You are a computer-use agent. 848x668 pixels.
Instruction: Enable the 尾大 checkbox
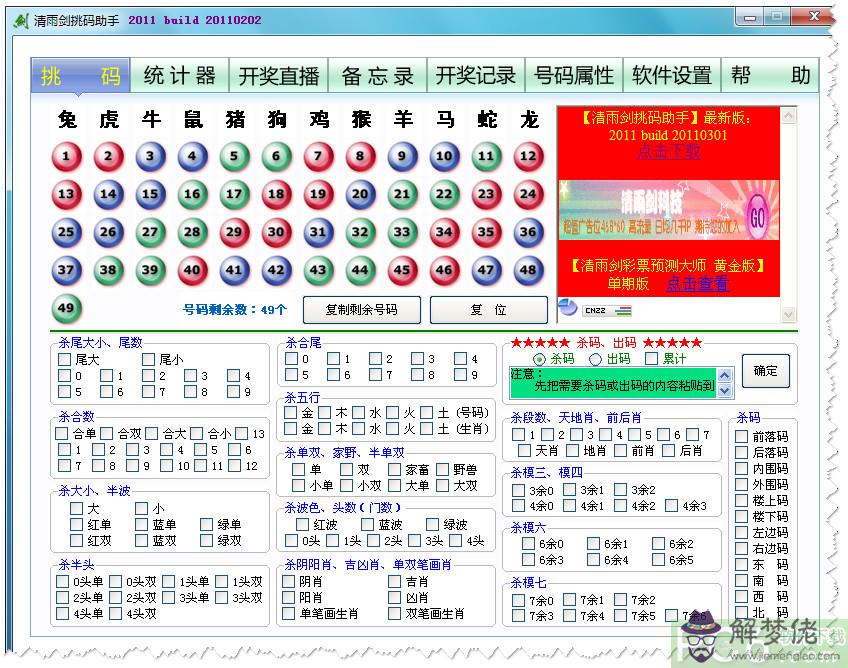65,359
